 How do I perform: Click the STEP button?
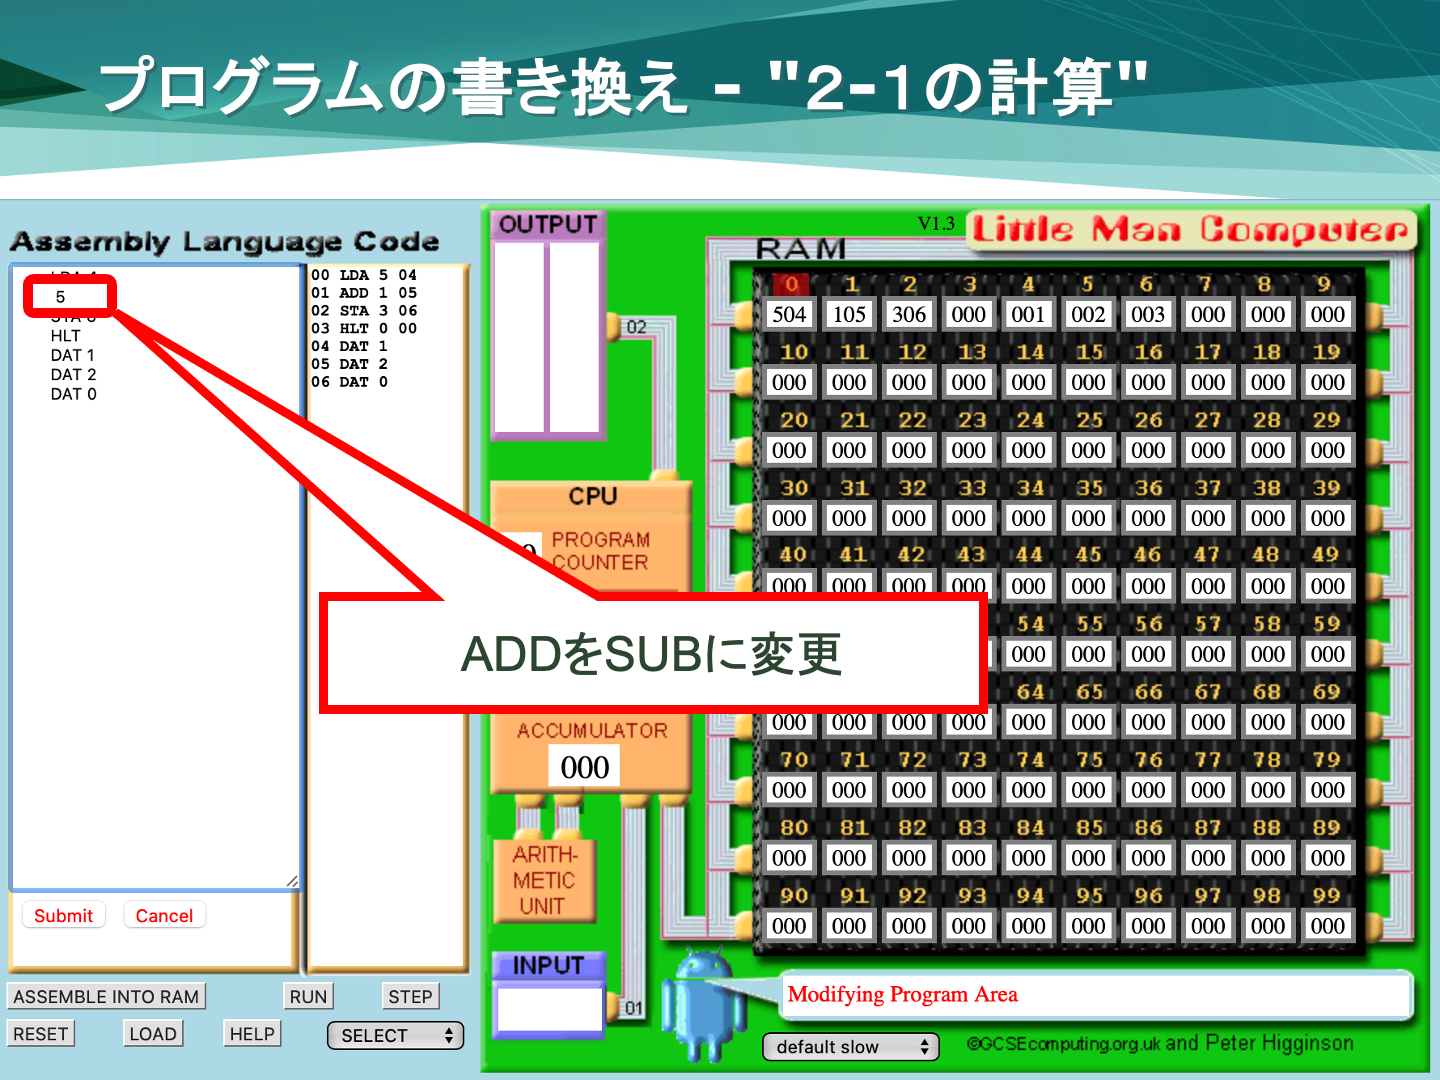point(410,997)
